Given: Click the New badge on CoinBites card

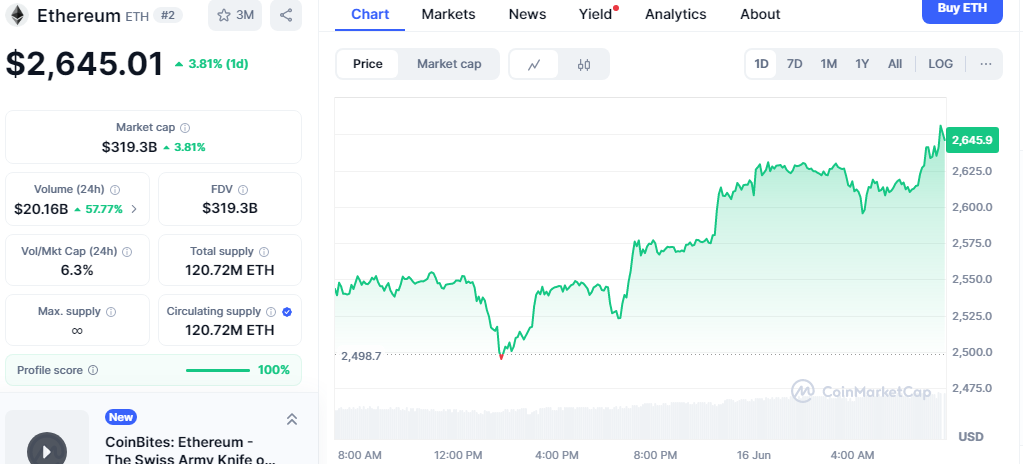Looking at the screenshot, I should tap(121, 417).
